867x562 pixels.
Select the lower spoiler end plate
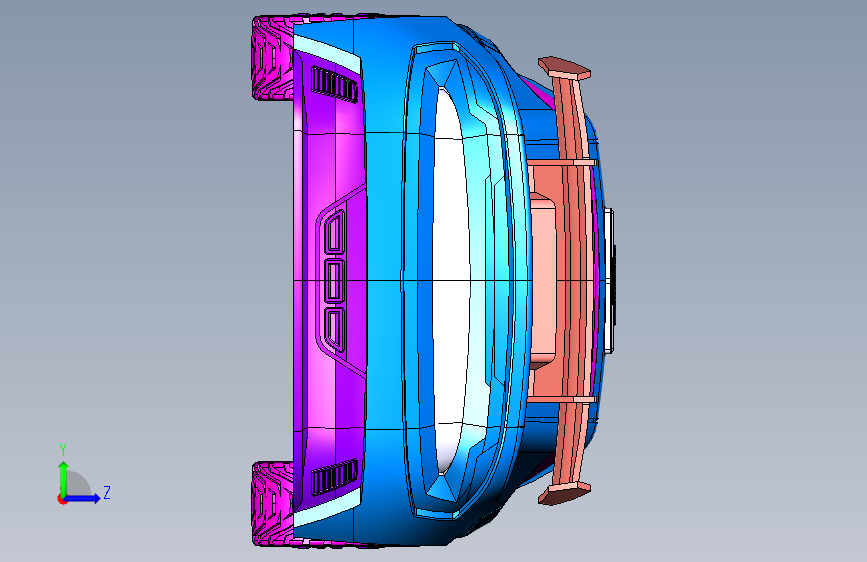click(x=565, y=493)
